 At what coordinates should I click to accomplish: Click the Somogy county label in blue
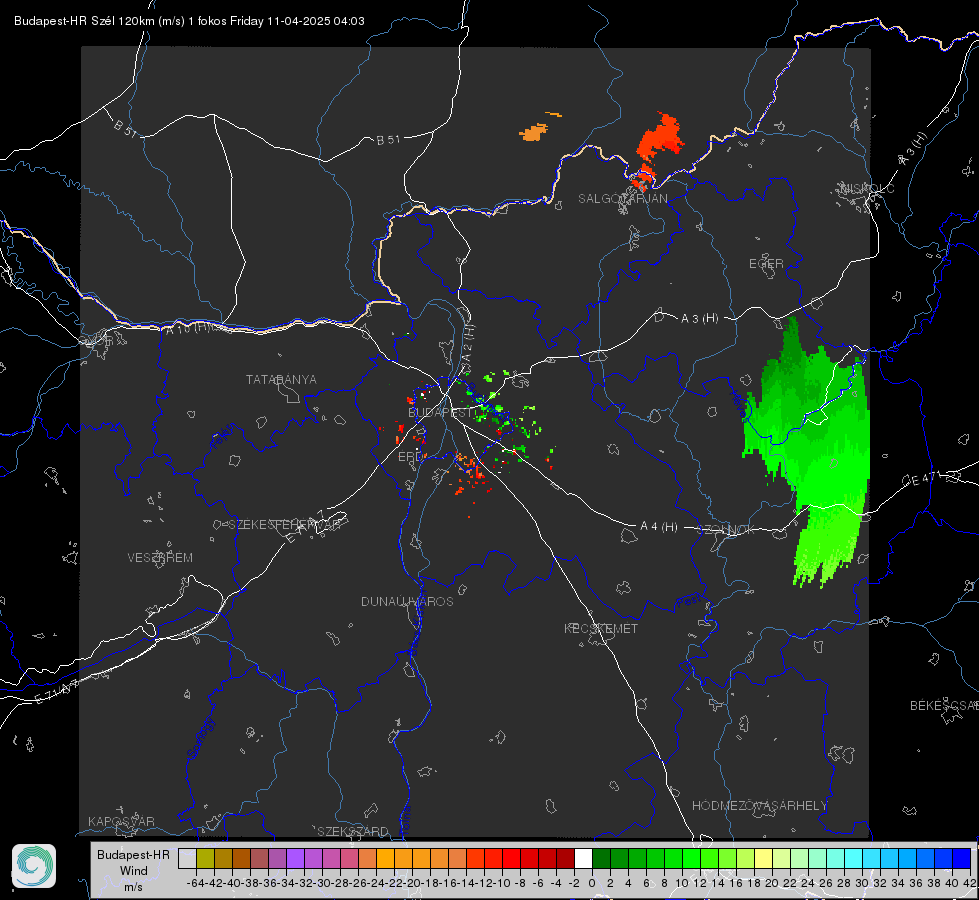click(199, 739)
